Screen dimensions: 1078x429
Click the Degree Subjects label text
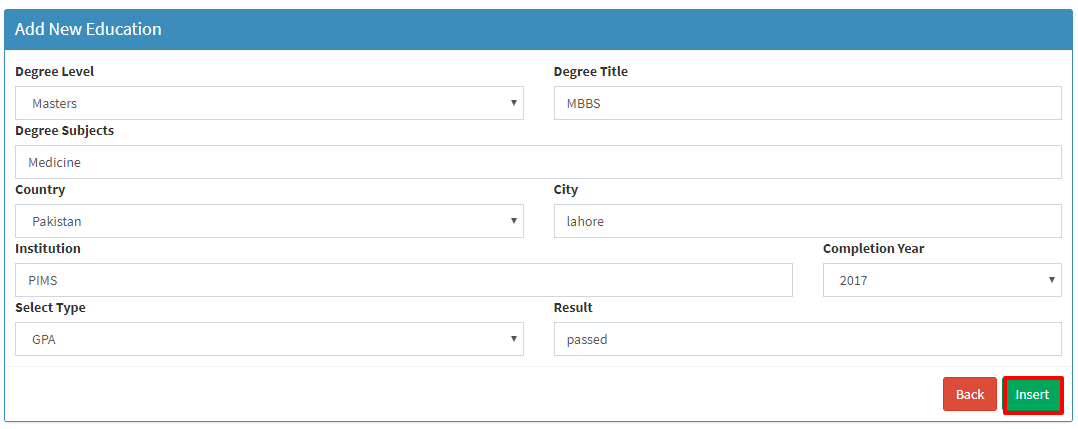coord(65,131)
